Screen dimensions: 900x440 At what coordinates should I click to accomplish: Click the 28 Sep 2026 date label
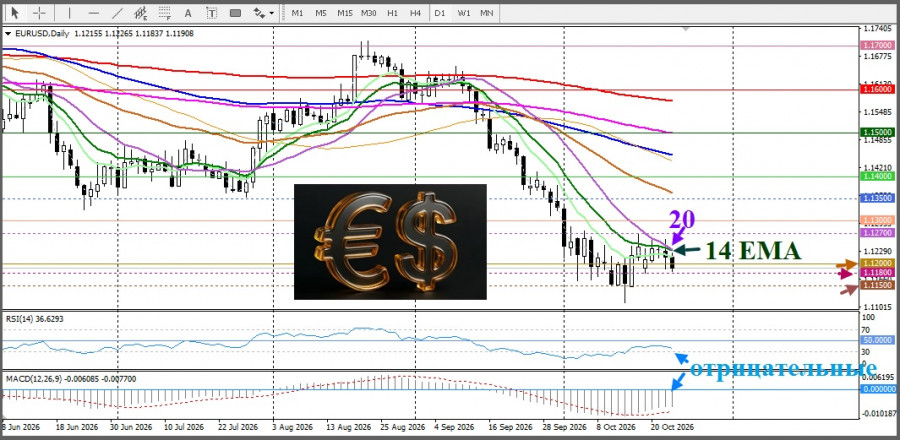point(562,427)
